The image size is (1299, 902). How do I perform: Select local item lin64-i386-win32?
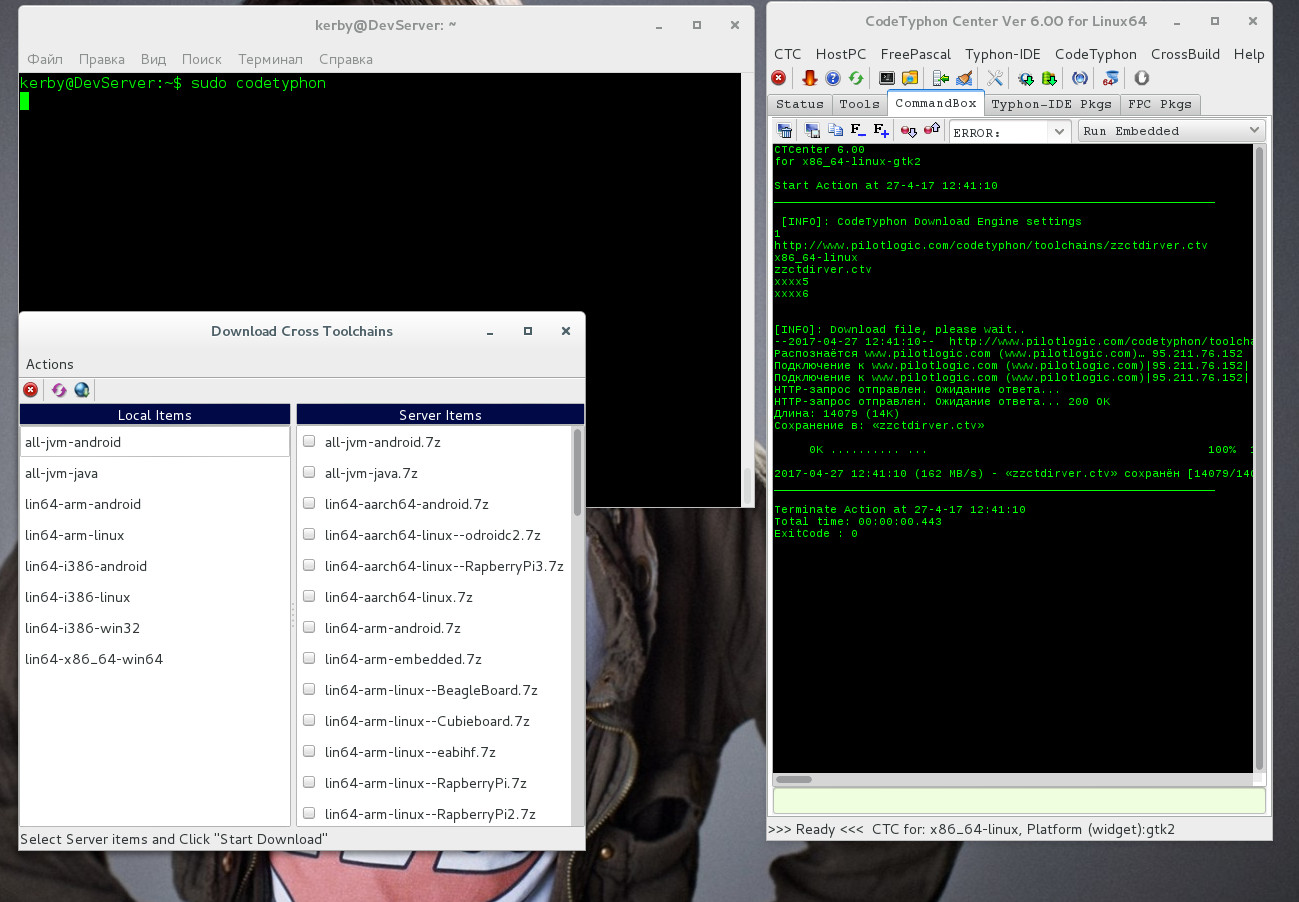tap(155, 628)
